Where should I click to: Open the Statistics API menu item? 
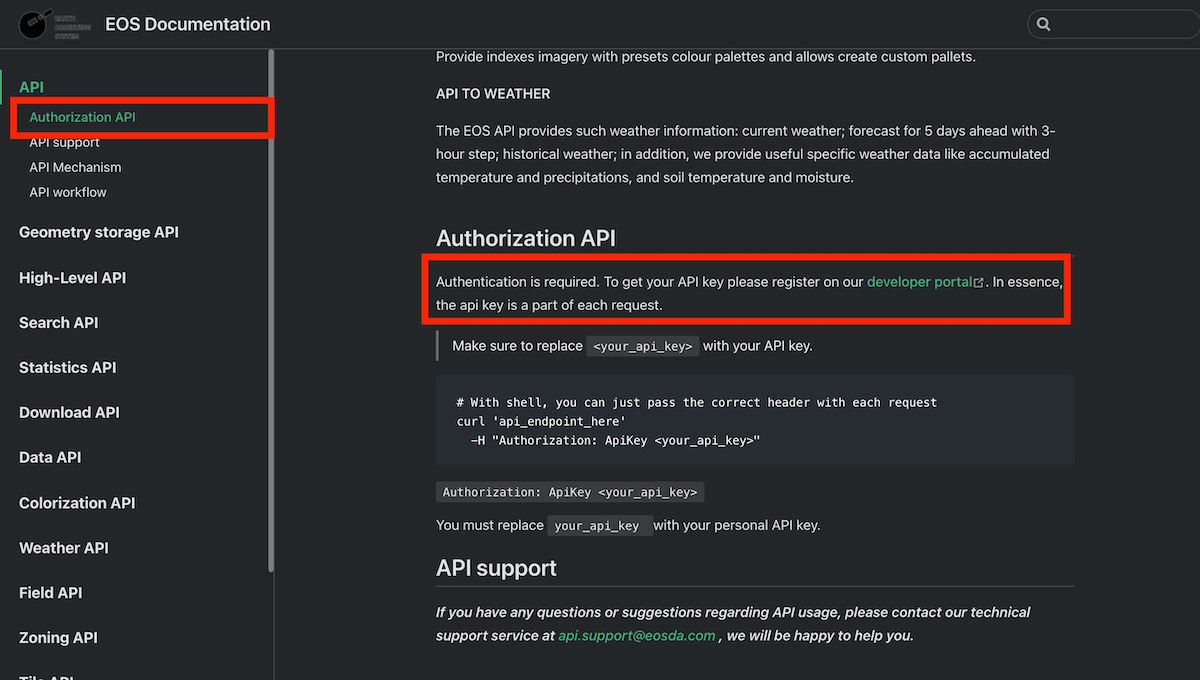tap(67, 367)
